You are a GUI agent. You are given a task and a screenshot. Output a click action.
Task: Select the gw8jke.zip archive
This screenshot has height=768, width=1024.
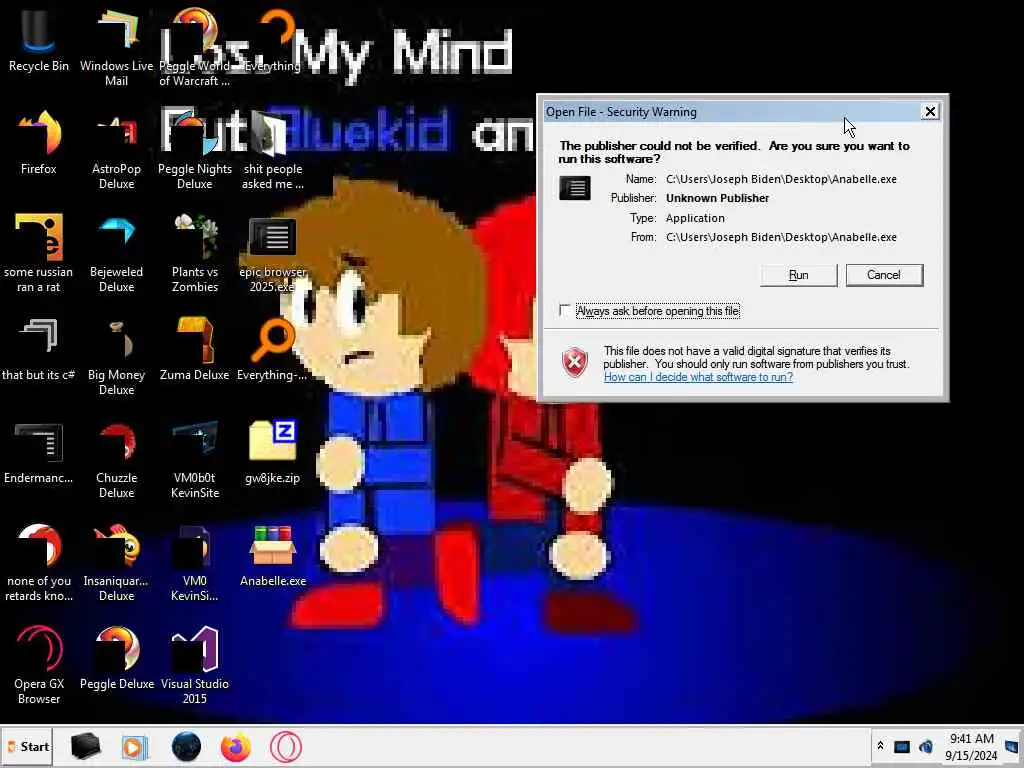273,453
